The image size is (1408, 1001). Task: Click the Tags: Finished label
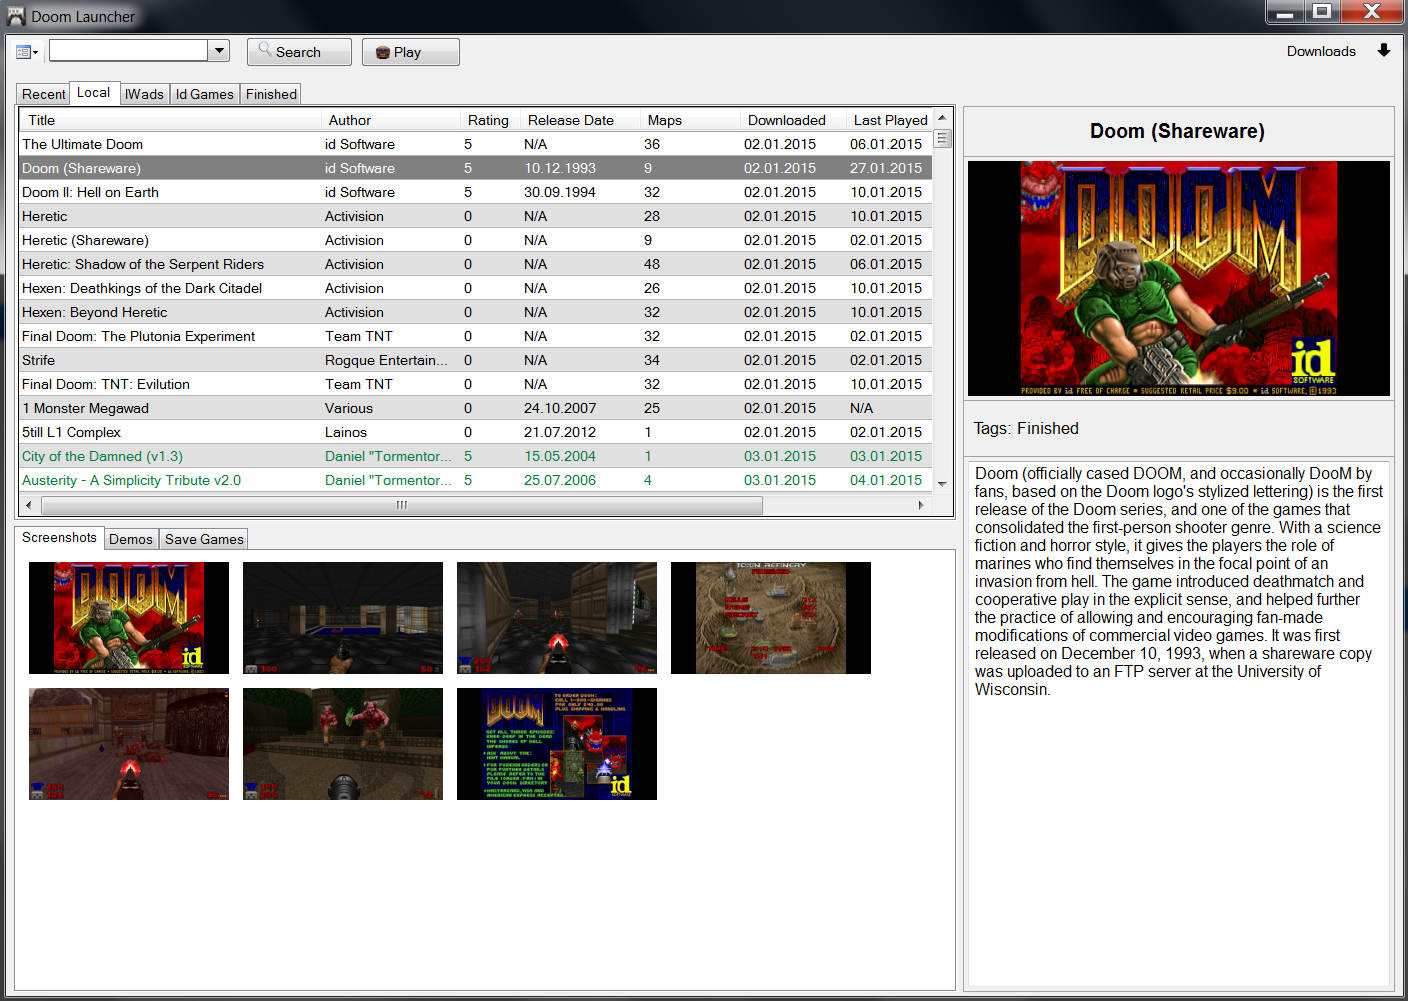point(1026,428)
